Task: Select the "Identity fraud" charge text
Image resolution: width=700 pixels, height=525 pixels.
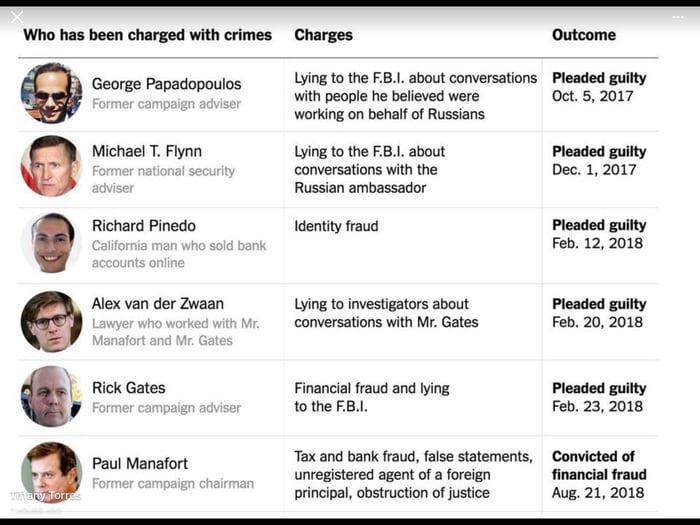Action: [x=336, y=226]
